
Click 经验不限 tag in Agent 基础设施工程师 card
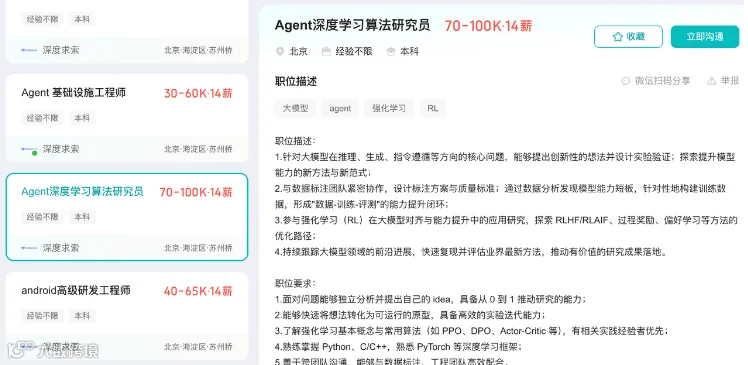42,118
